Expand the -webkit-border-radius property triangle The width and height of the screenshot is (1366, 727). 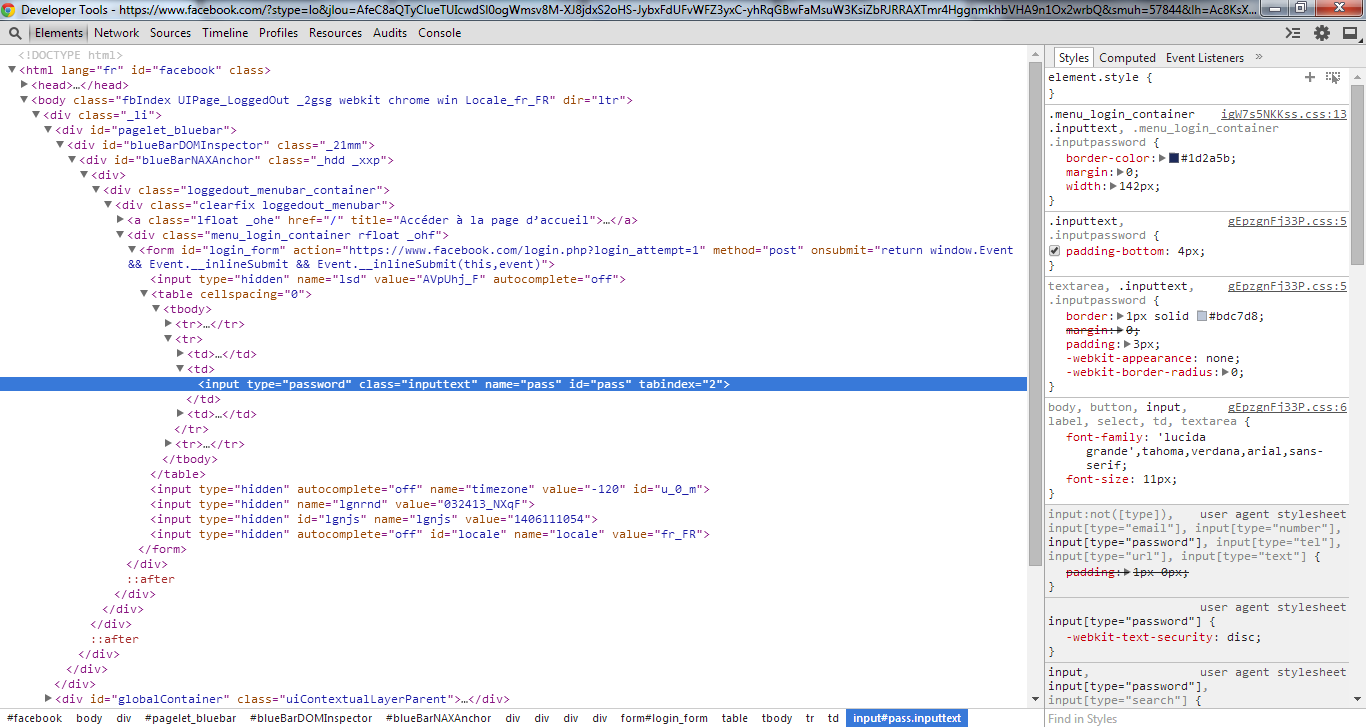coord(1224,372)
